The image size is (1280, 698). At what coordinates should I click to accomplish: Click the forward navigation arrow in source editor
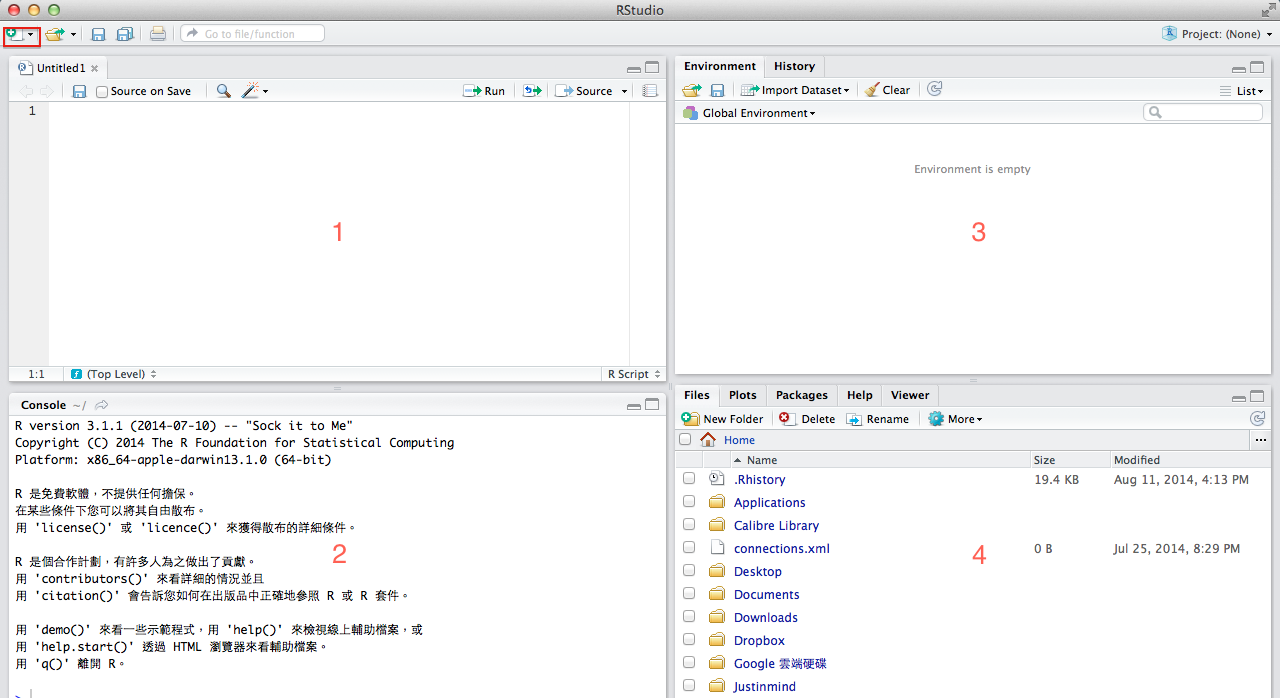46,91
